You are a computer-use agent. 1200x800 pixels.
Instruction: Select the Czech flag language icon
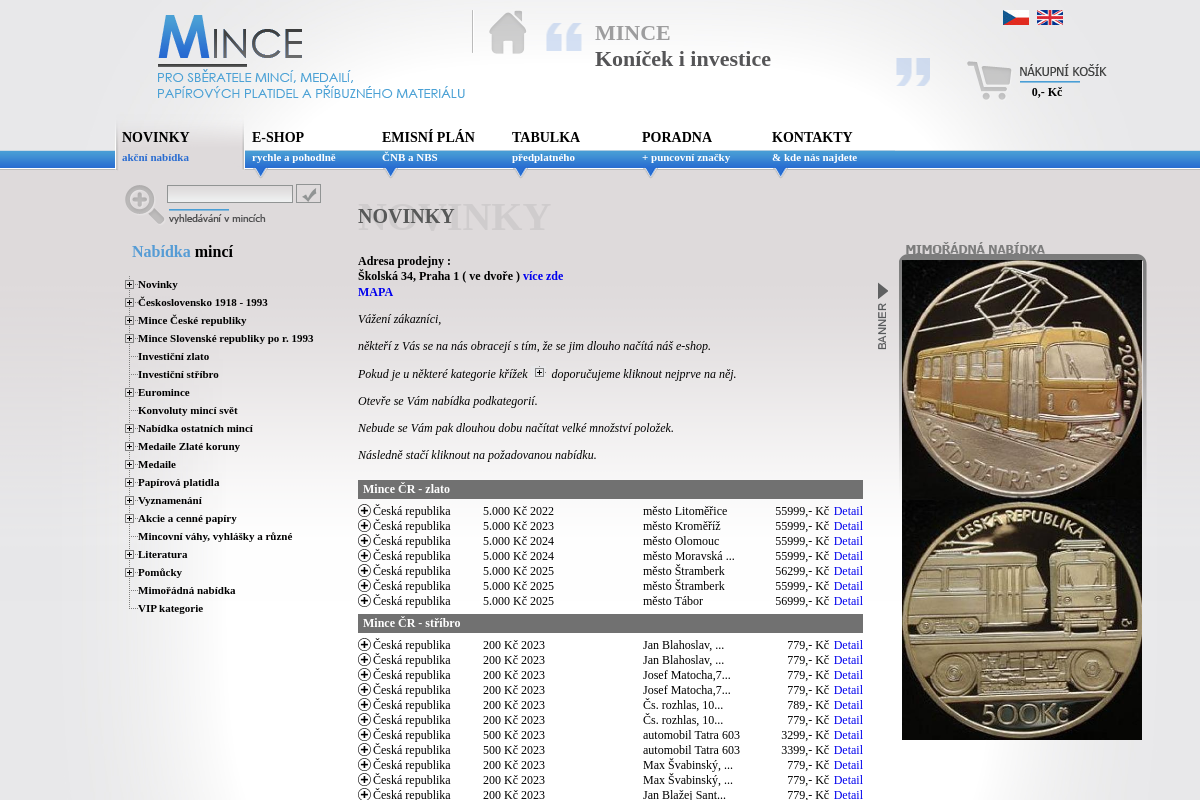pos(1015,16)
